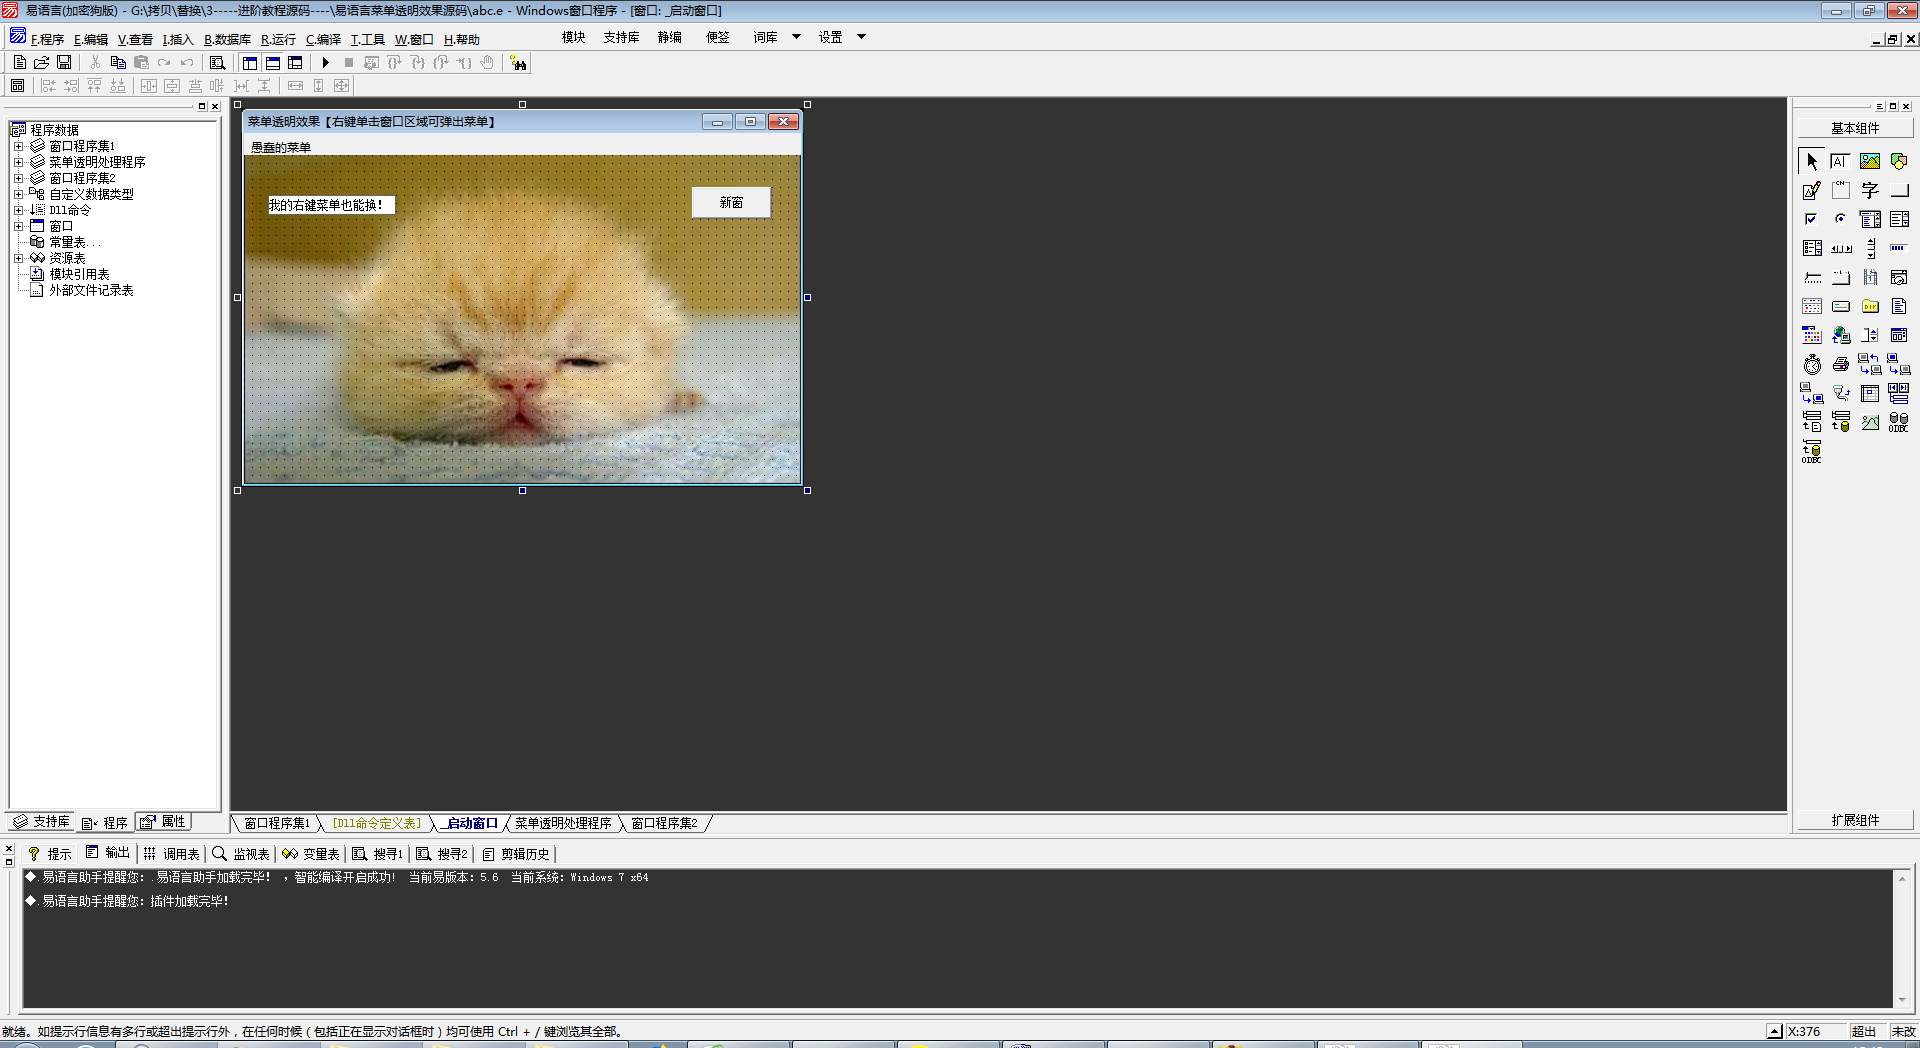Click the Open file toolbar icon
The image size is (1920, 1048).
[42, 62]
